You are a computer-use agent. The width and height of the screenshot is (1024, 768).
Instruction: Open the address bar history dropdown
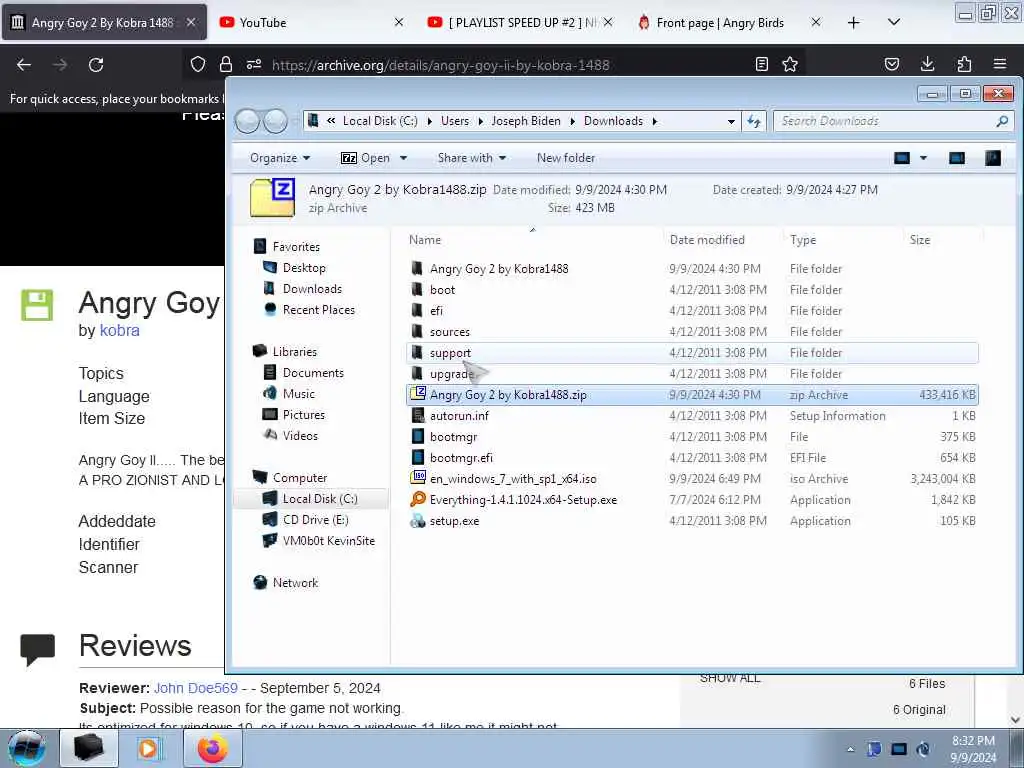click(731, 121)
